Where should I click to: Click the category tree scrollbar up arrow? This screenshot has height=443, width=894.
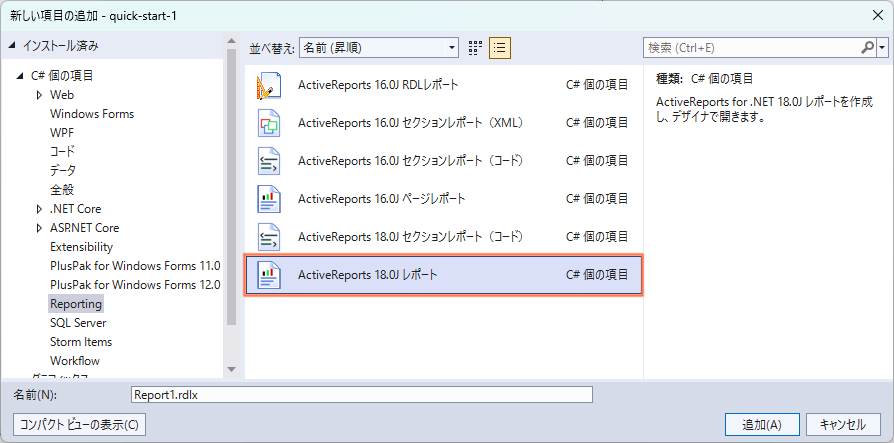point(231,41)
